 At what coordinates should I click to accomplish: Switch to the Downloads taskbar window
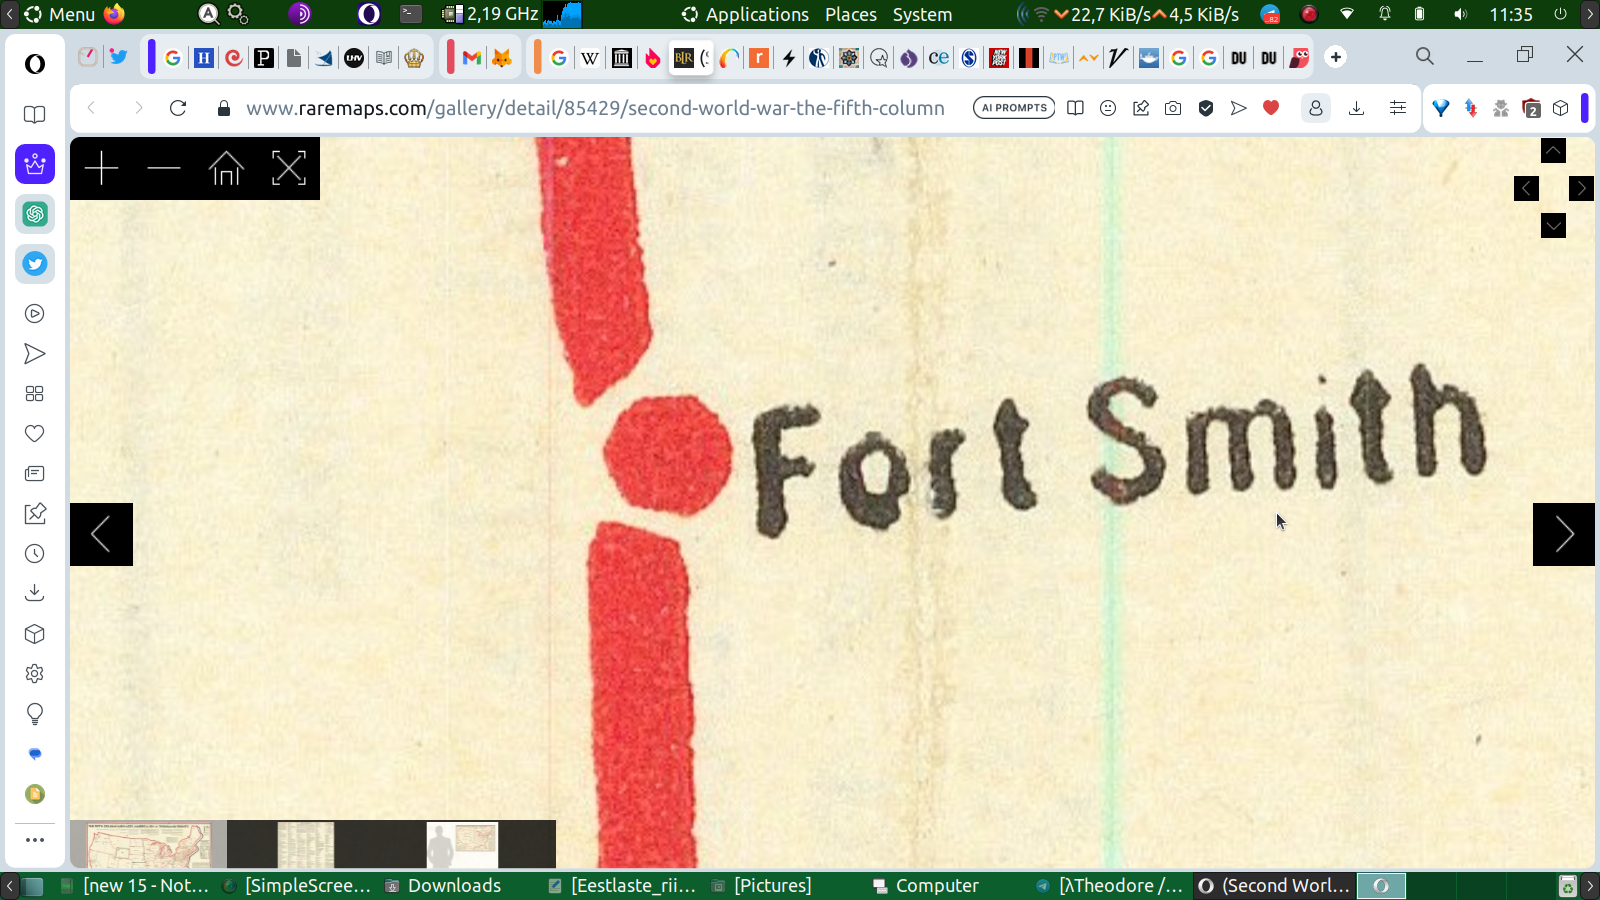444,886
